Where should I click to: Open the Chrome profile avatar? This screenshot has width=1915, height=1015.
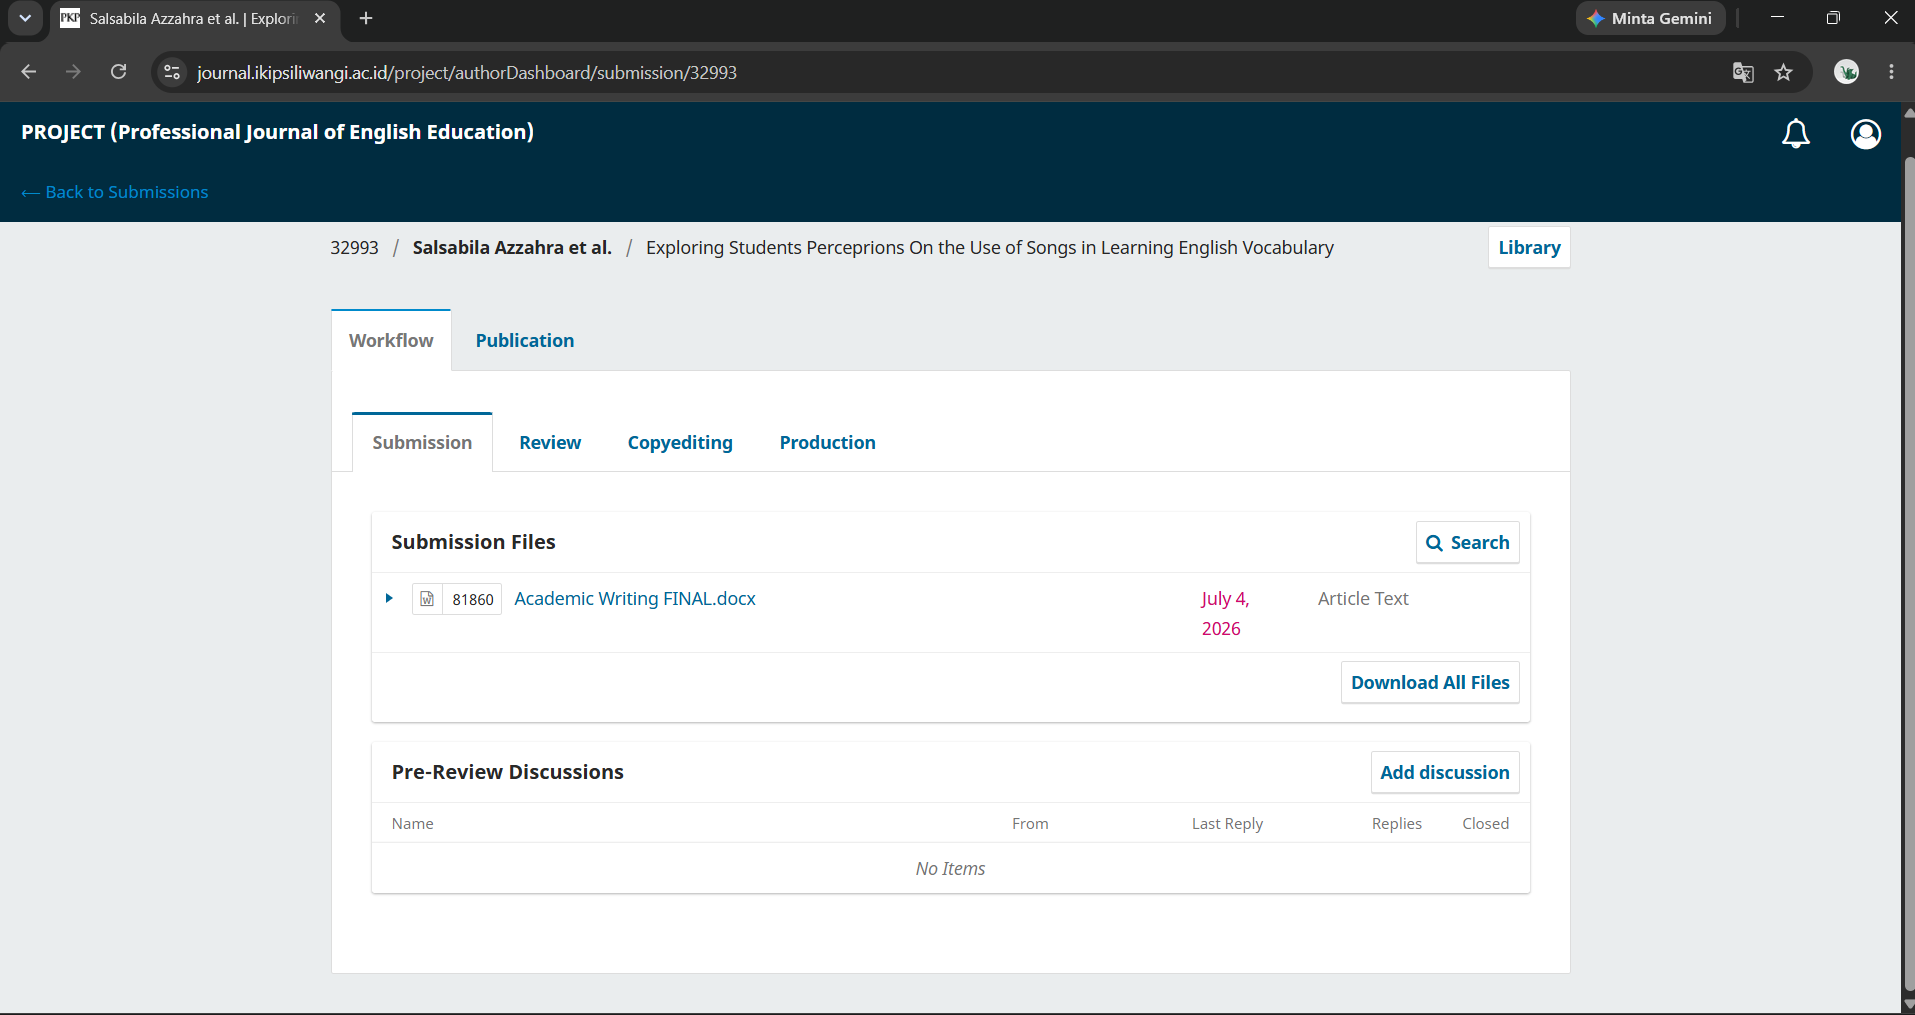(x=1846, y=72)
